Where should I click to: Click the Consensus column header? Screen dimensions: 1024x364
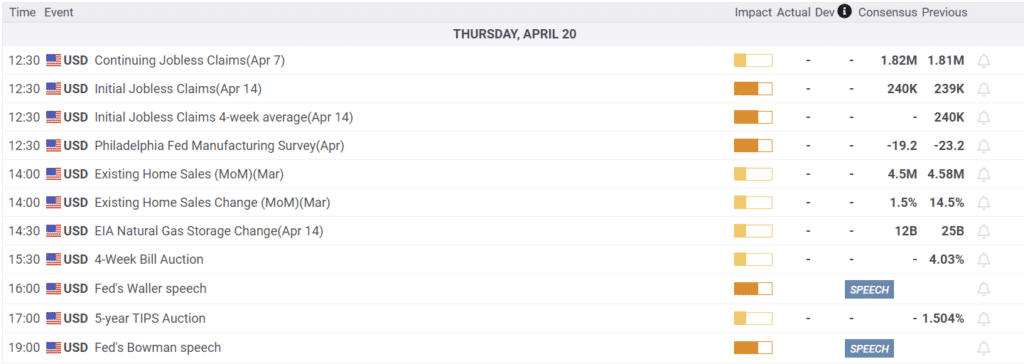[x=888, y=12]
